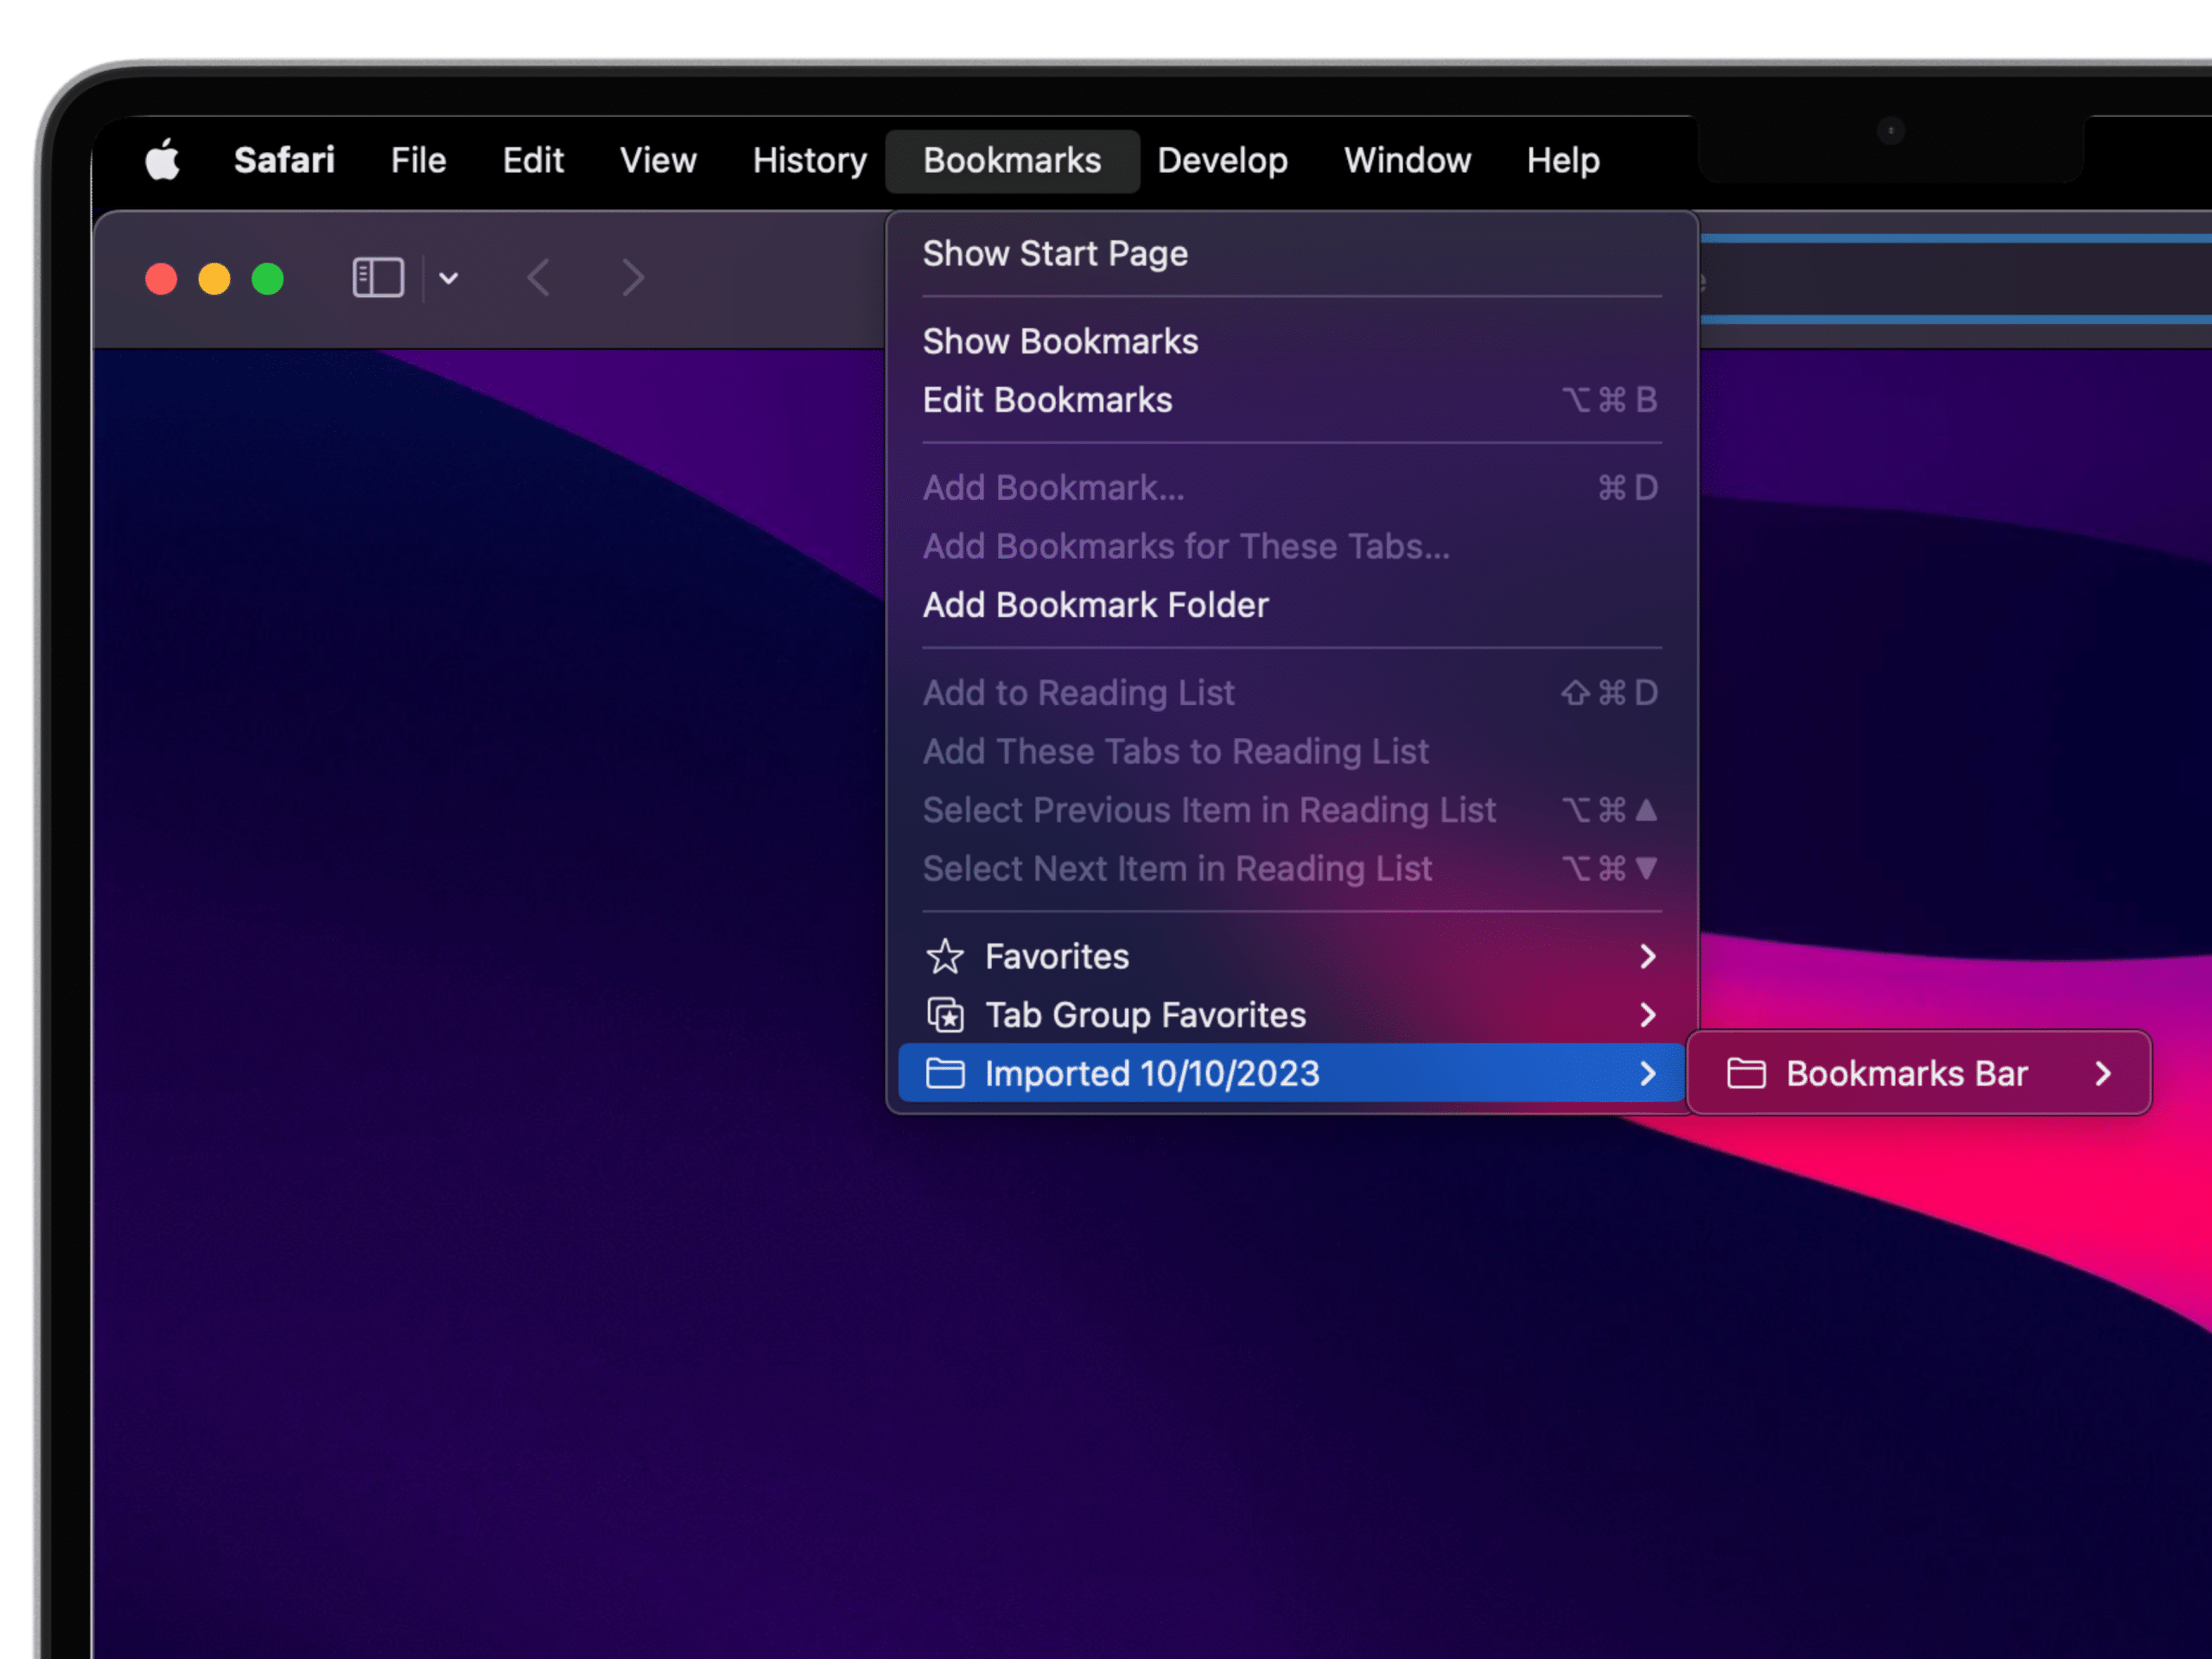Toggle the Safari sidebar icon

pos(378,278)
